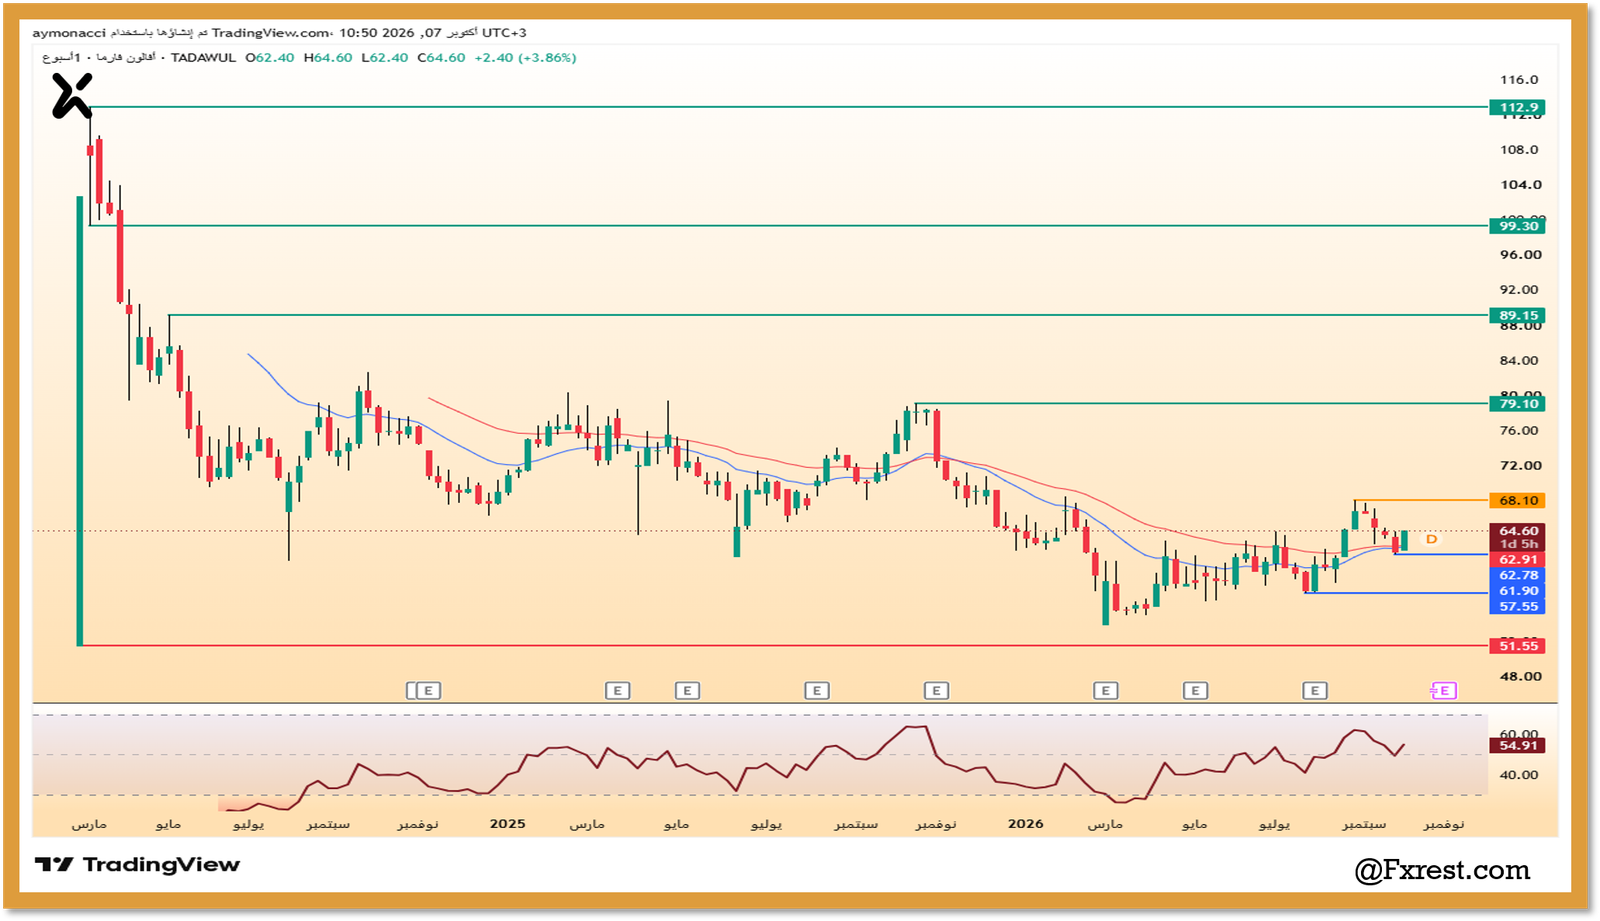The height and width of the screenshot is (921, 1600).
Task: Open the earnings E marker under May 2026
Action: pyautogui.click(x=1195, y=691)
